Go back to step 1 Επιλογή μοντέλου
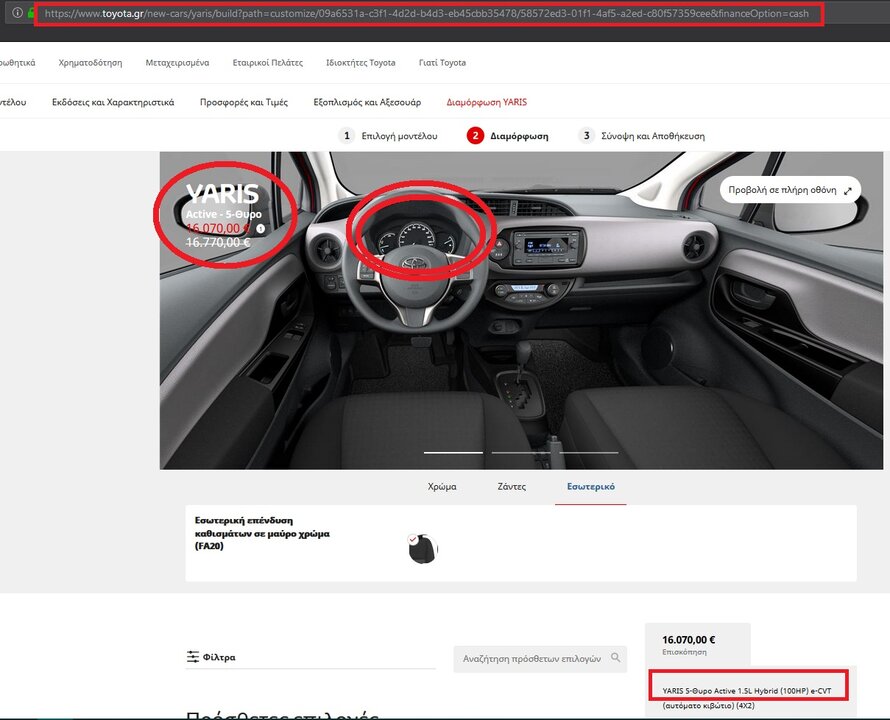Viewport: 890px width, 720px height. (388, 136)
